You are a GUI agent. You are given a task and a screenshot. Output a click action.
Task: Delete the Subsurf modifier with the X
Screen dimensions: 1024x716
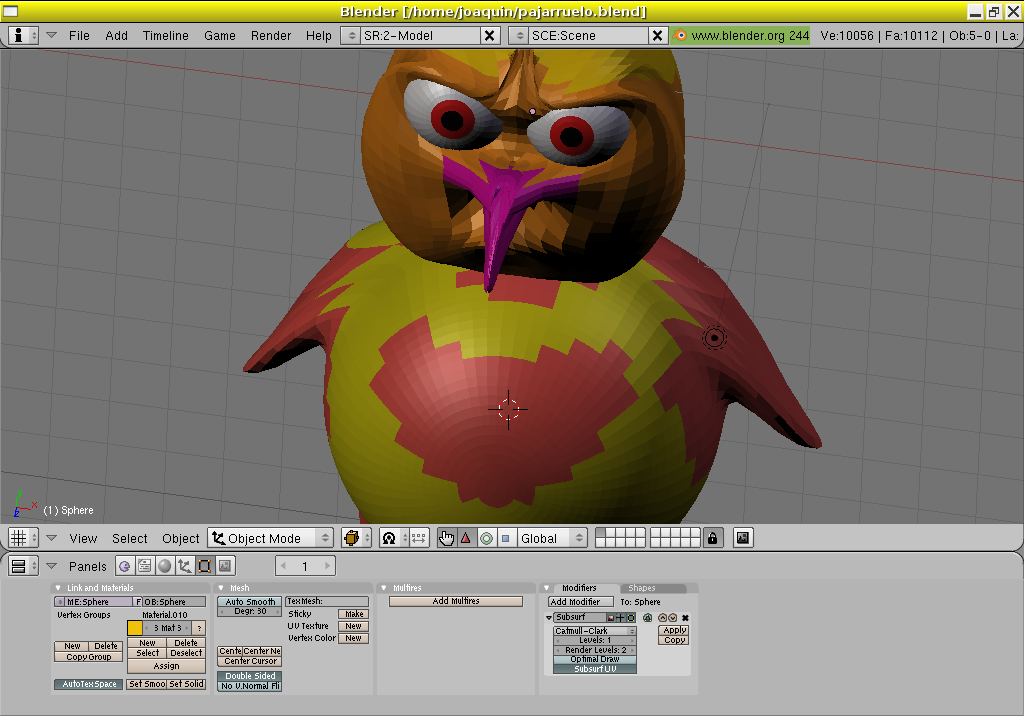pyautogui.click(x=686, y=618)
